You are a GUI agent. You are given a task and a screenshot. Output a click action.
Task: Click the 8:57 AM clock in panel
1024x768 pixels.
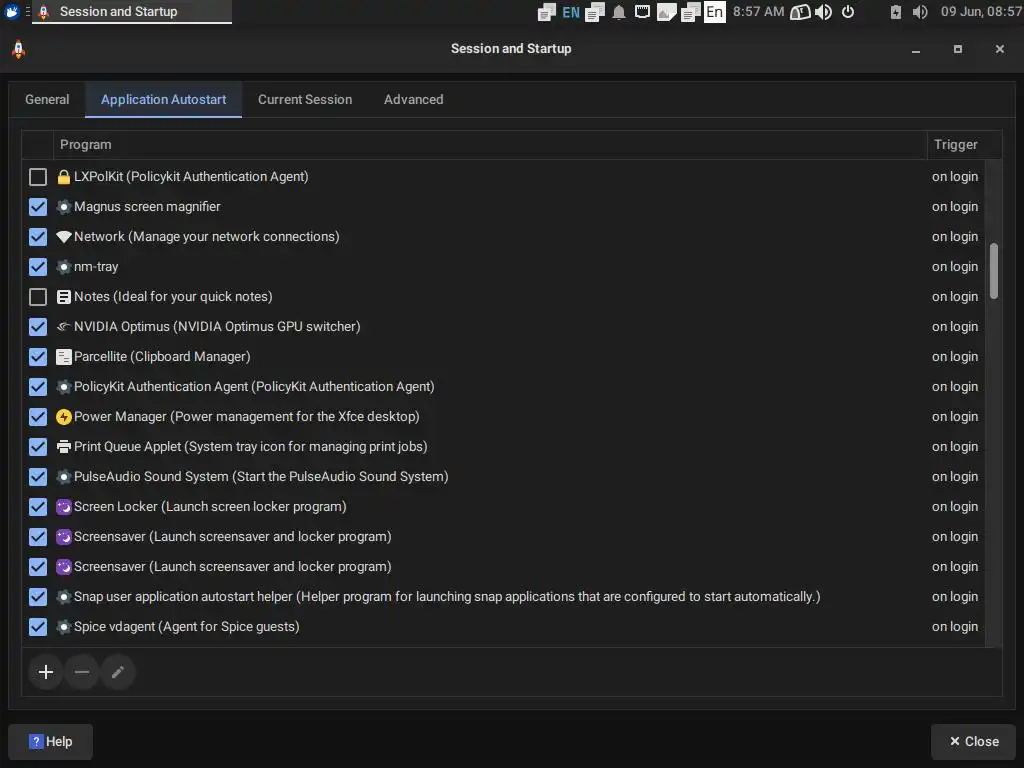(x=758, y=12)
